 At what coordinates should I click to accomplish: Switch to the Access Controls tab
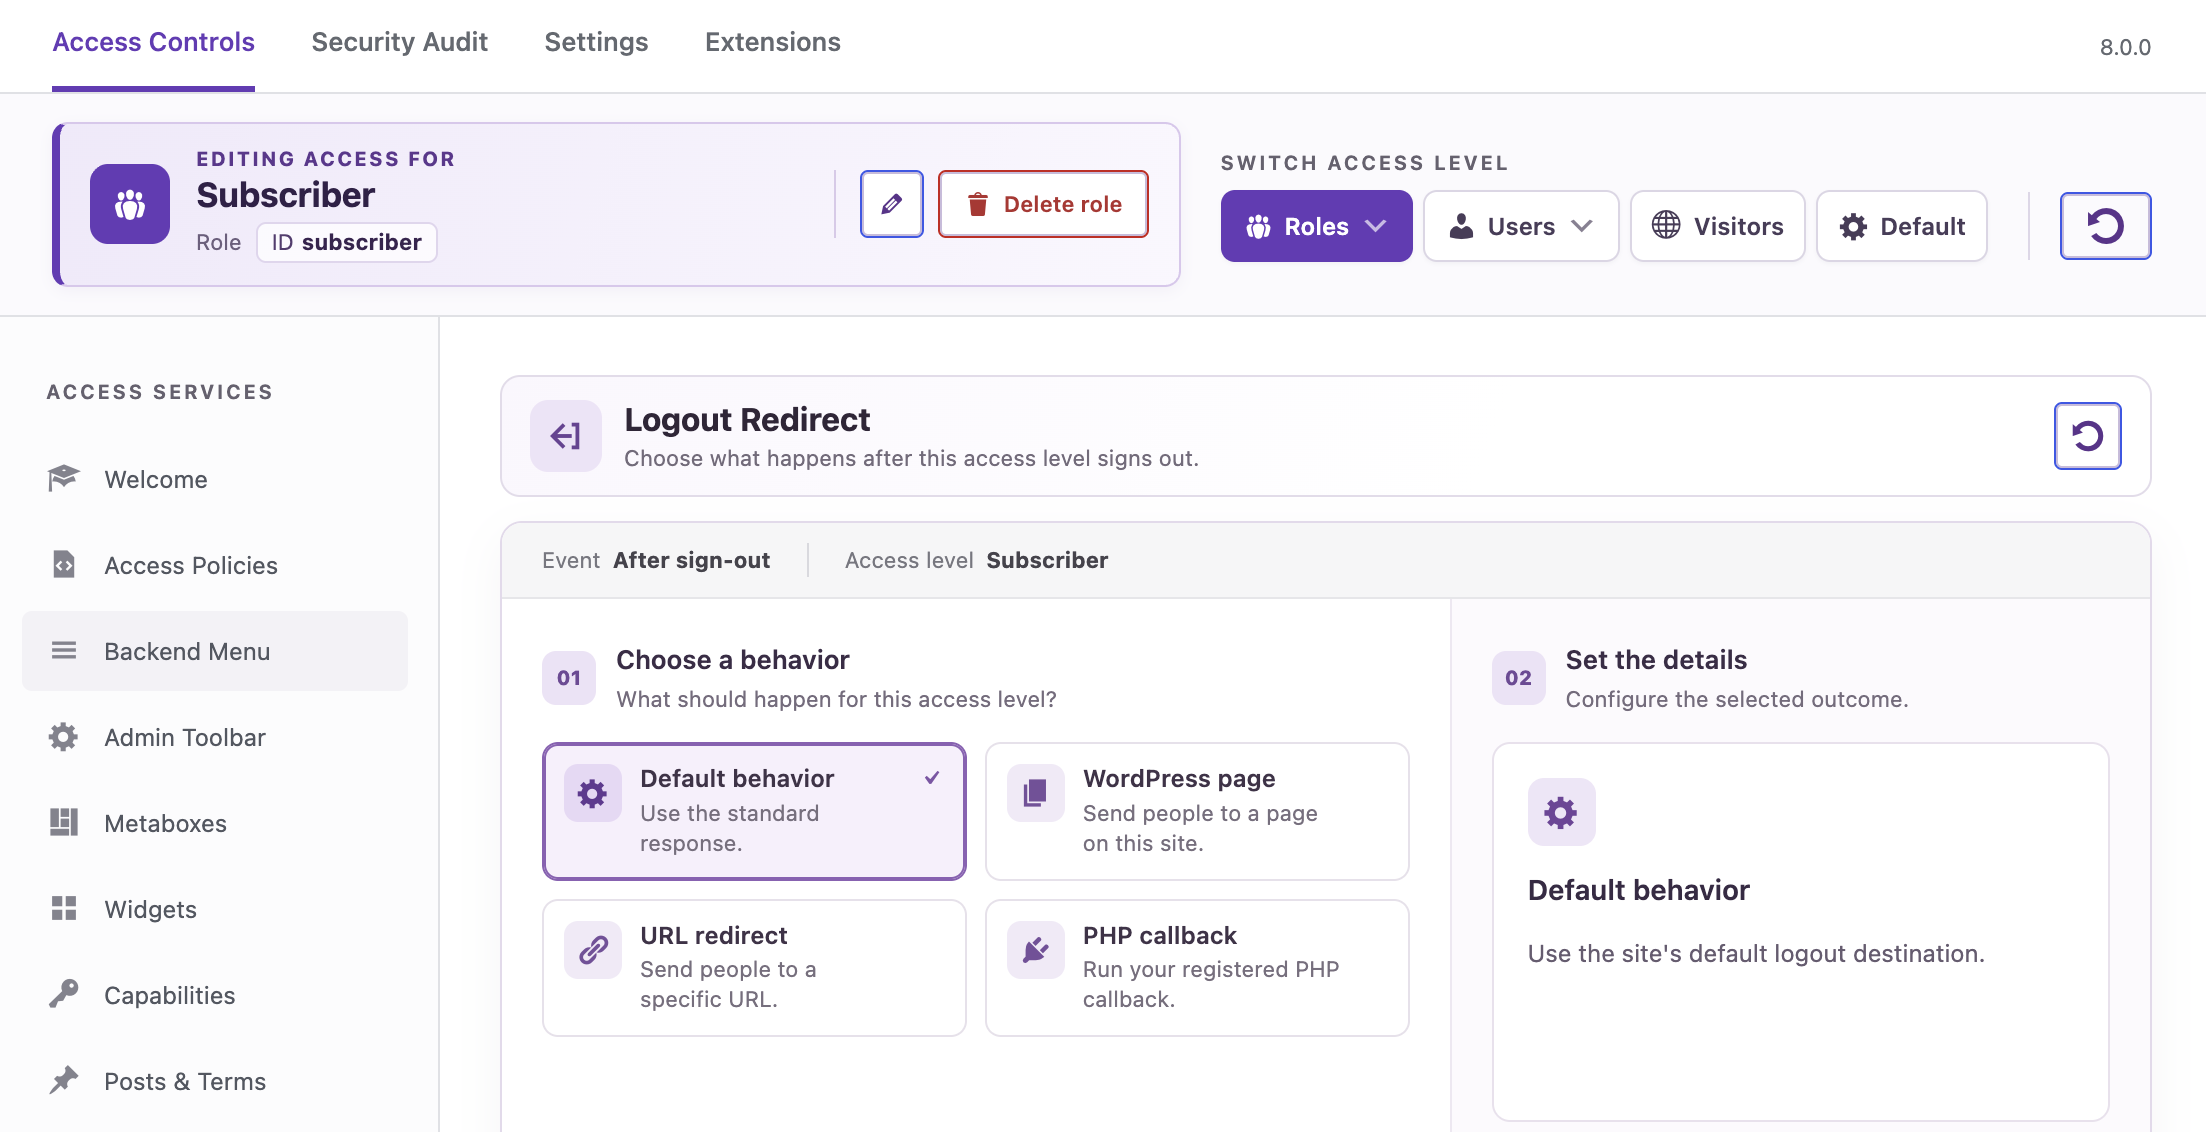pos(153,42)
